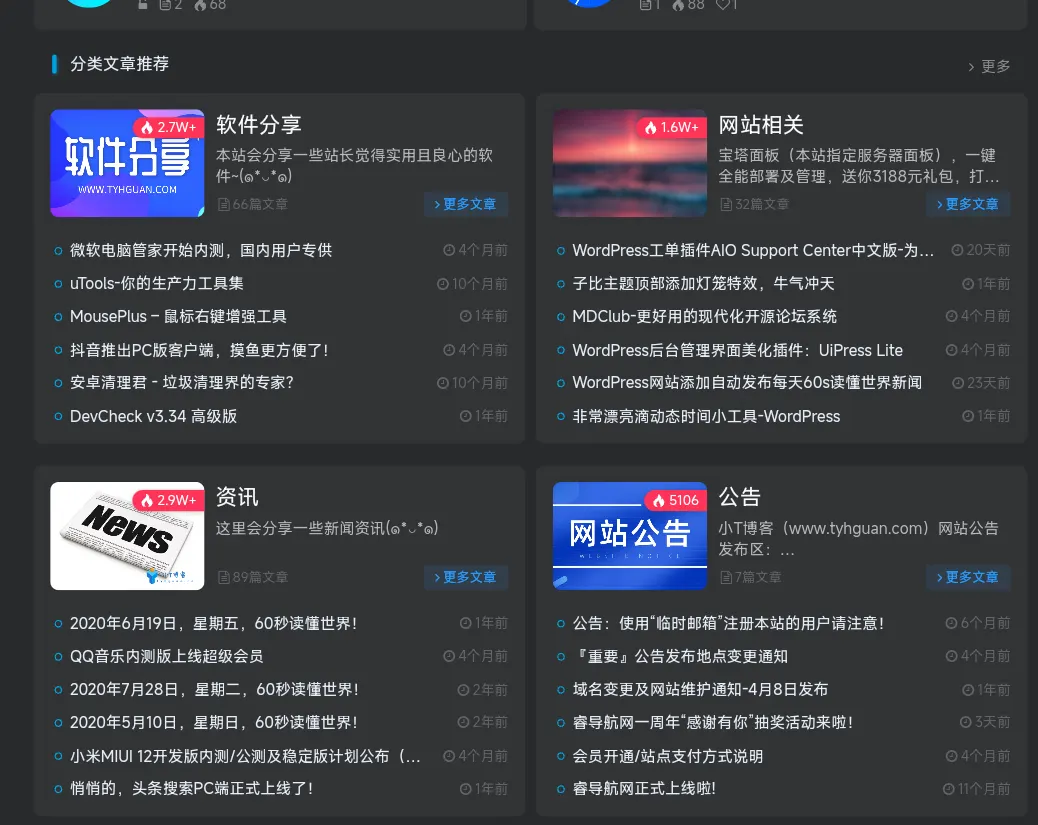Screen dimensions: 1038x825
Task: Click 89篇文章 count in 资讯
Action: pyautogui.click(x=254, y=577)
